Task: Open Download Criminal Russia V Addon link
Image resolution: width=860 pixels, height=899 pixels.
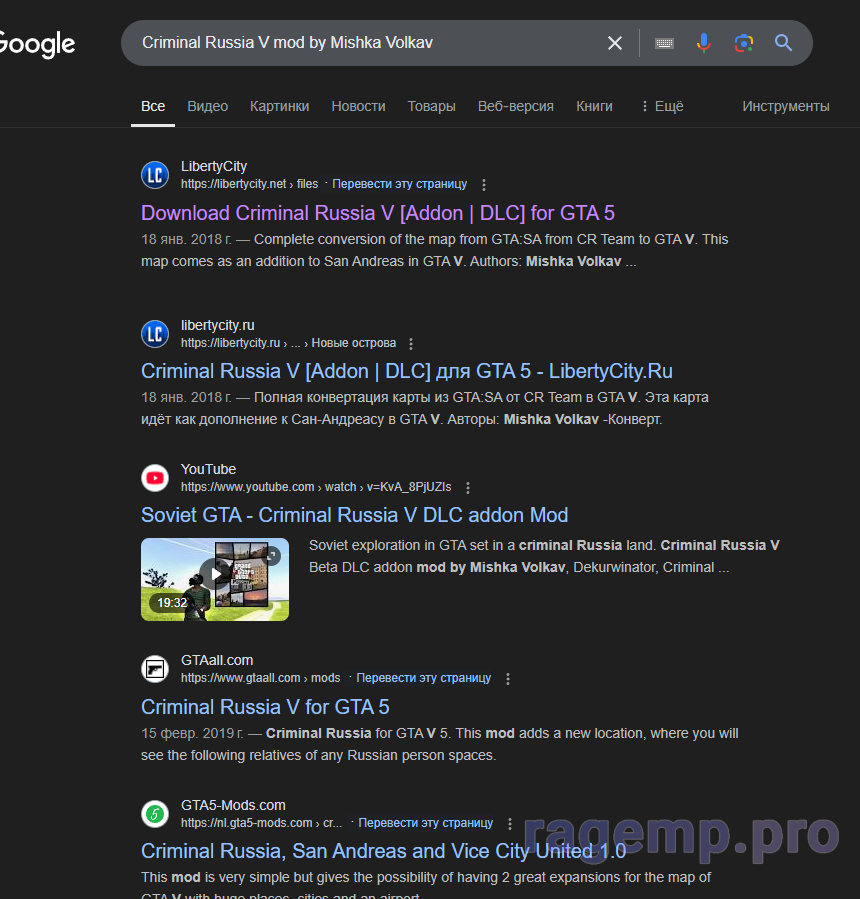Action: (x=377, y=213)
